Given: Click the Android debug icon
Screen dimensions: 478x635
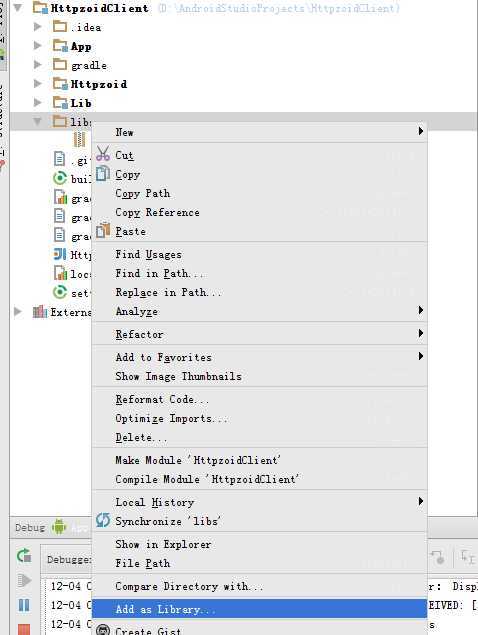Looking at the screenshot, I should coord(59,526).
